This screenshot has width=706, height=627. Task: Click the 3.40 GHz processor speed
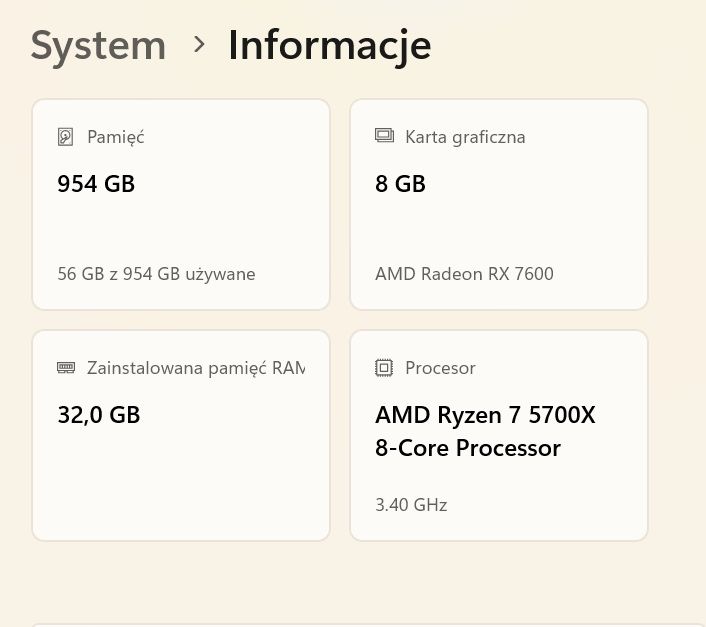click(x=411, y=505)
